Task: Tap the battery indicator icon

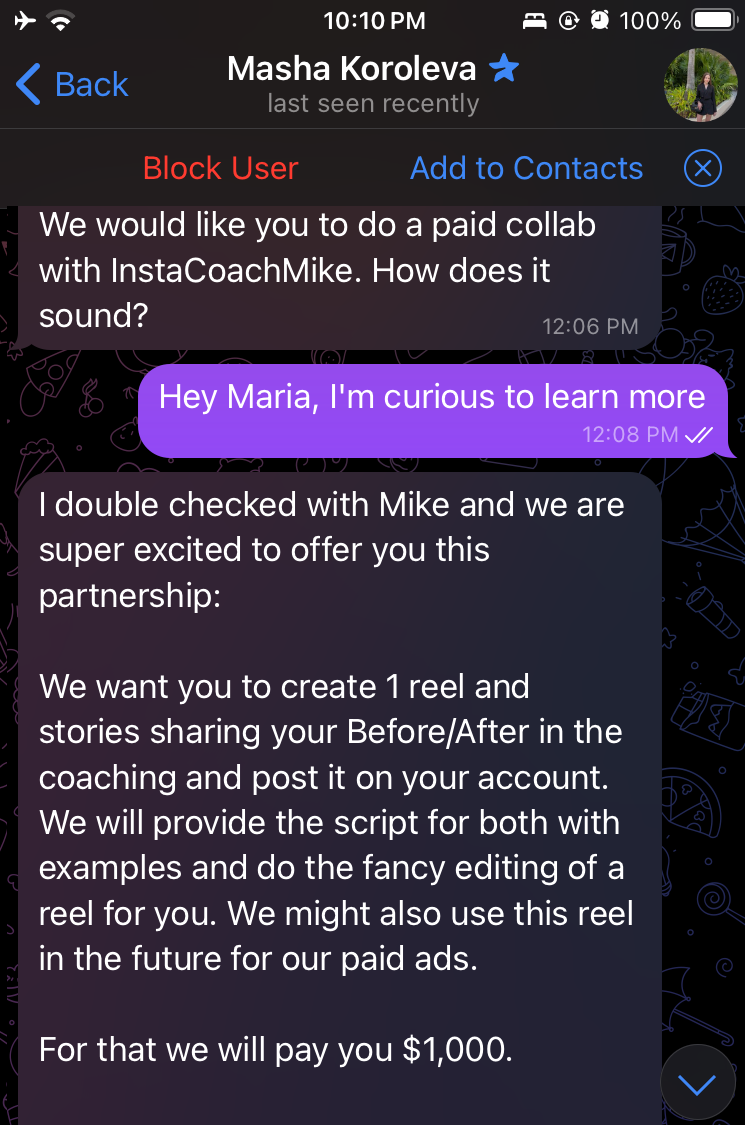Action: pyautogui.click(x=714, y=20)
